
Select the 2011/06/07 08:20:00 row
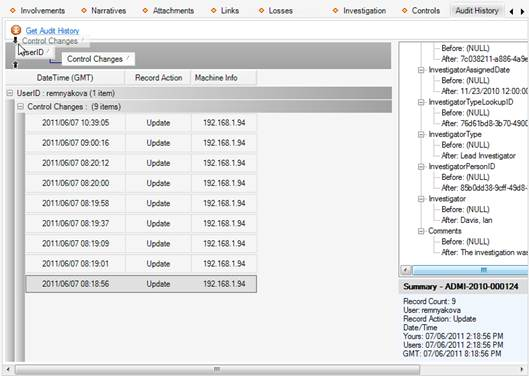point(141,183)
